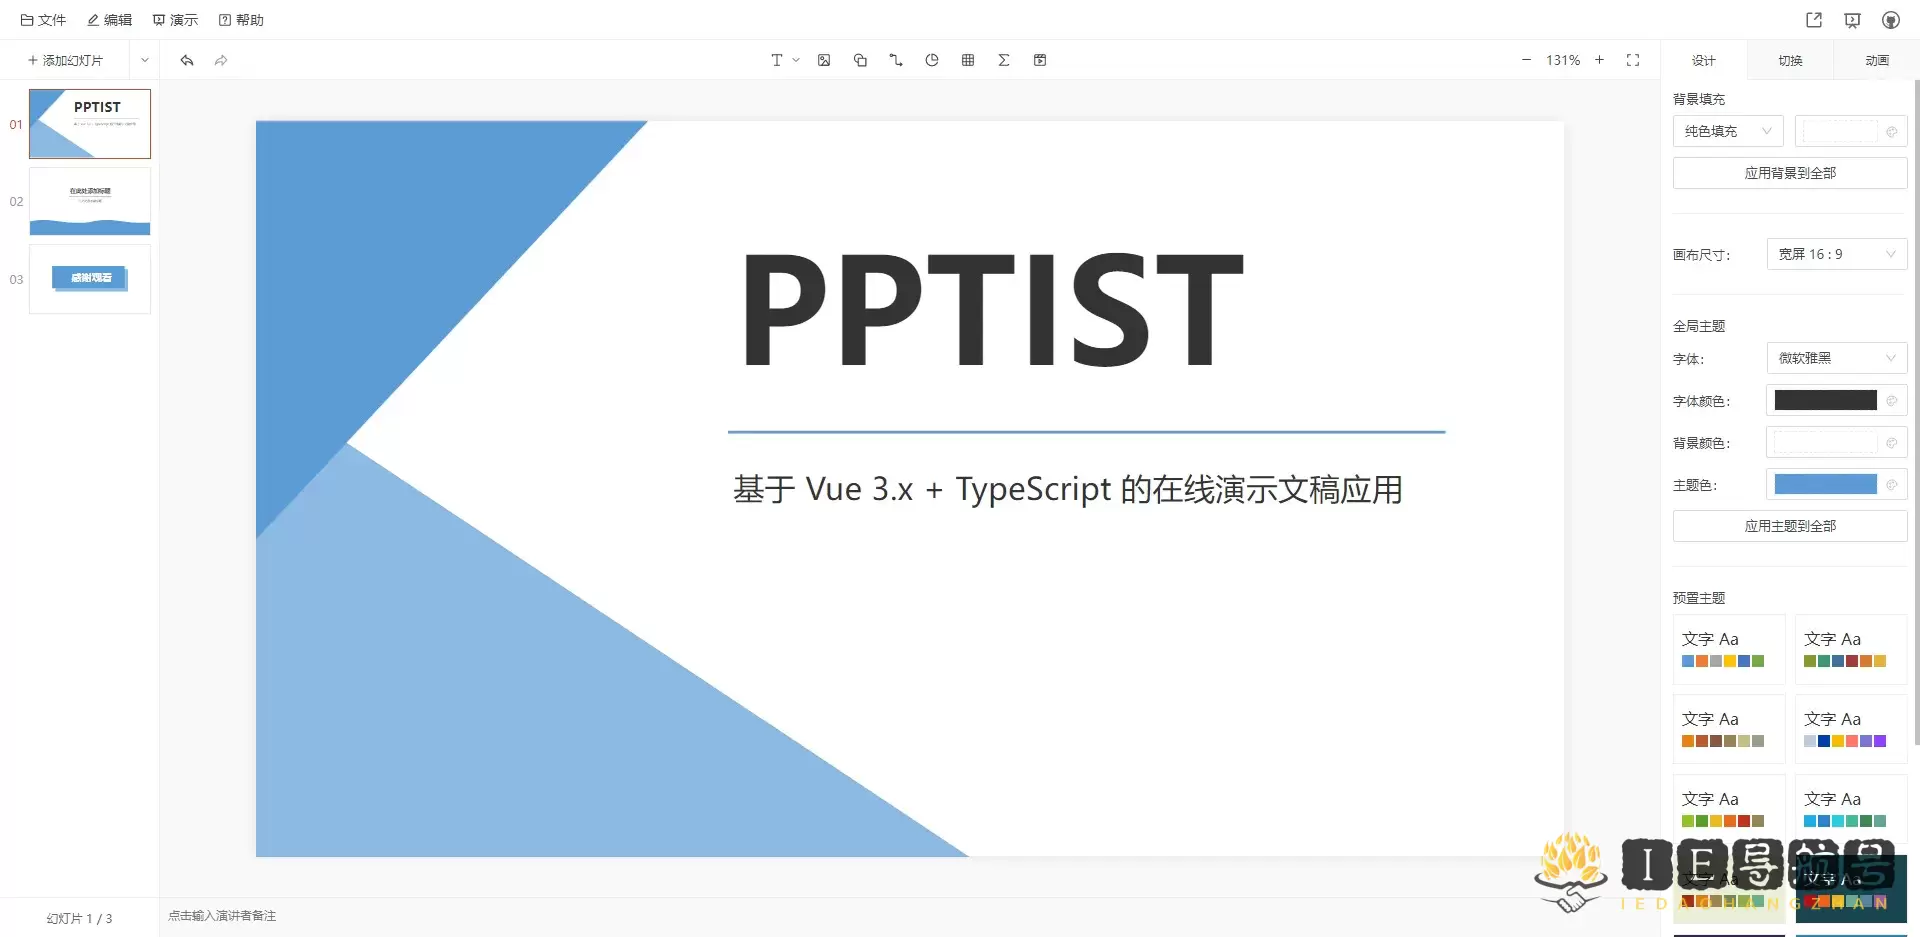1920x937 pixels.
Task: Click the 应用背景到全部 button
Action: [1789, 172]
